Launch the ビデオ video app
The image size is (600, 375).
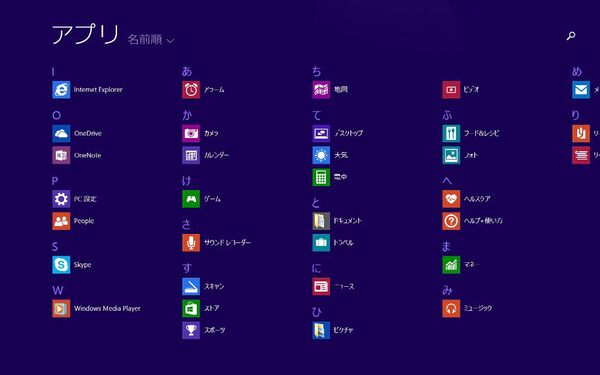click(461, 90)
